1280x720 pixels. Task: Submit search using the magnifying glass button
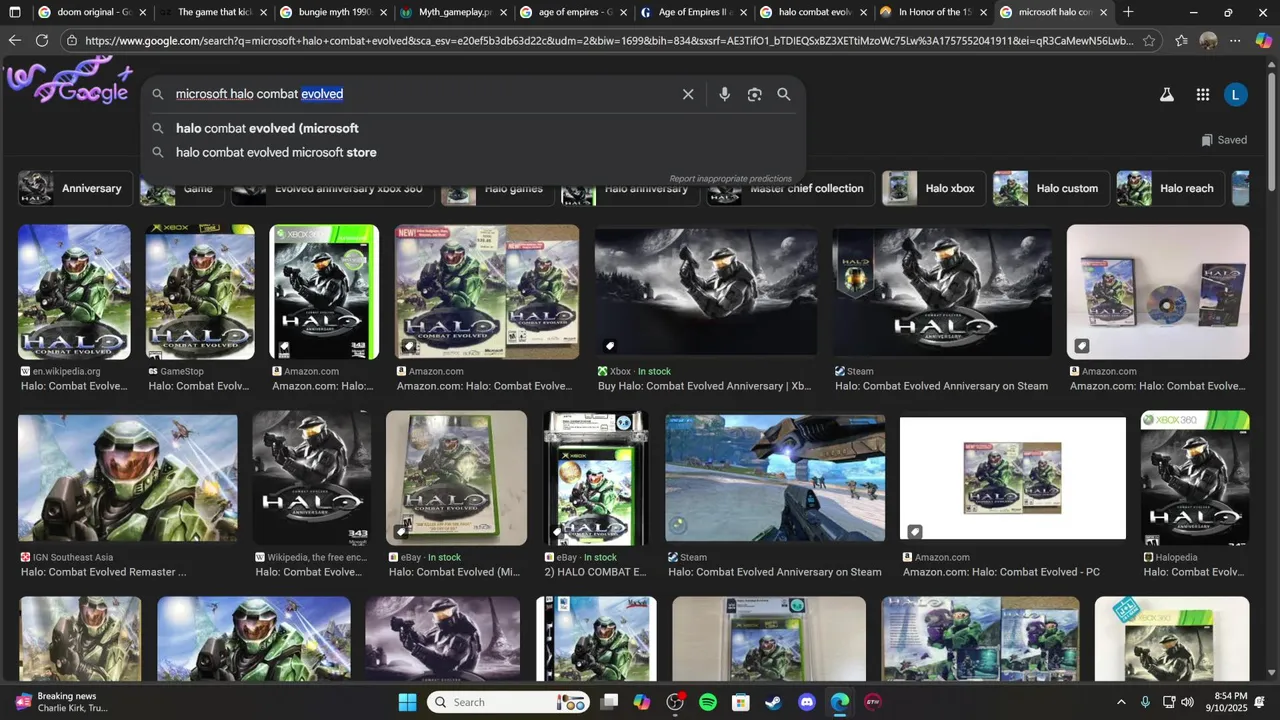click(784, 94)
